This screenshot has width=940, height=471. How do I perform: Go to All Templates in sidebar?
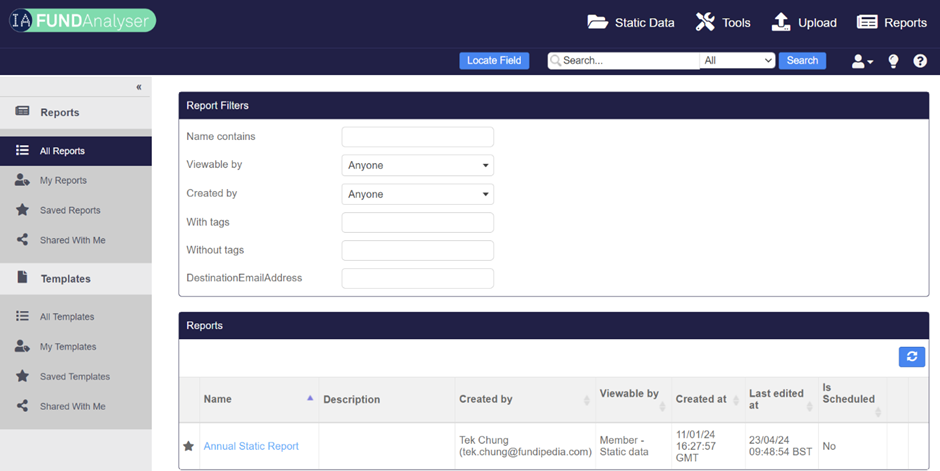67,317
